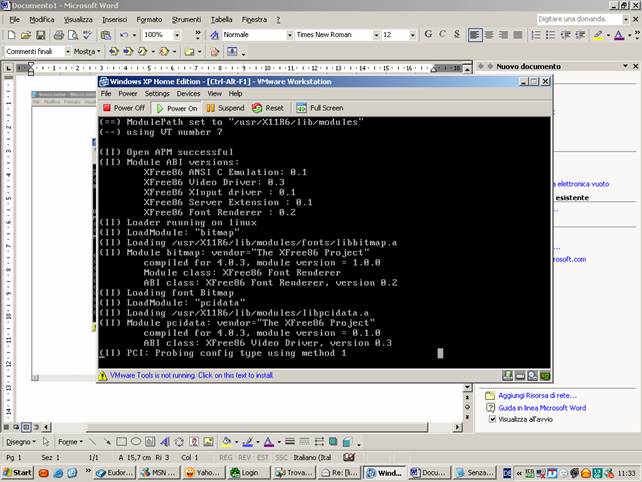Open Guida in linea Microsoft Word link
This screenshot has width=642, height=482.
pos(542,408)
